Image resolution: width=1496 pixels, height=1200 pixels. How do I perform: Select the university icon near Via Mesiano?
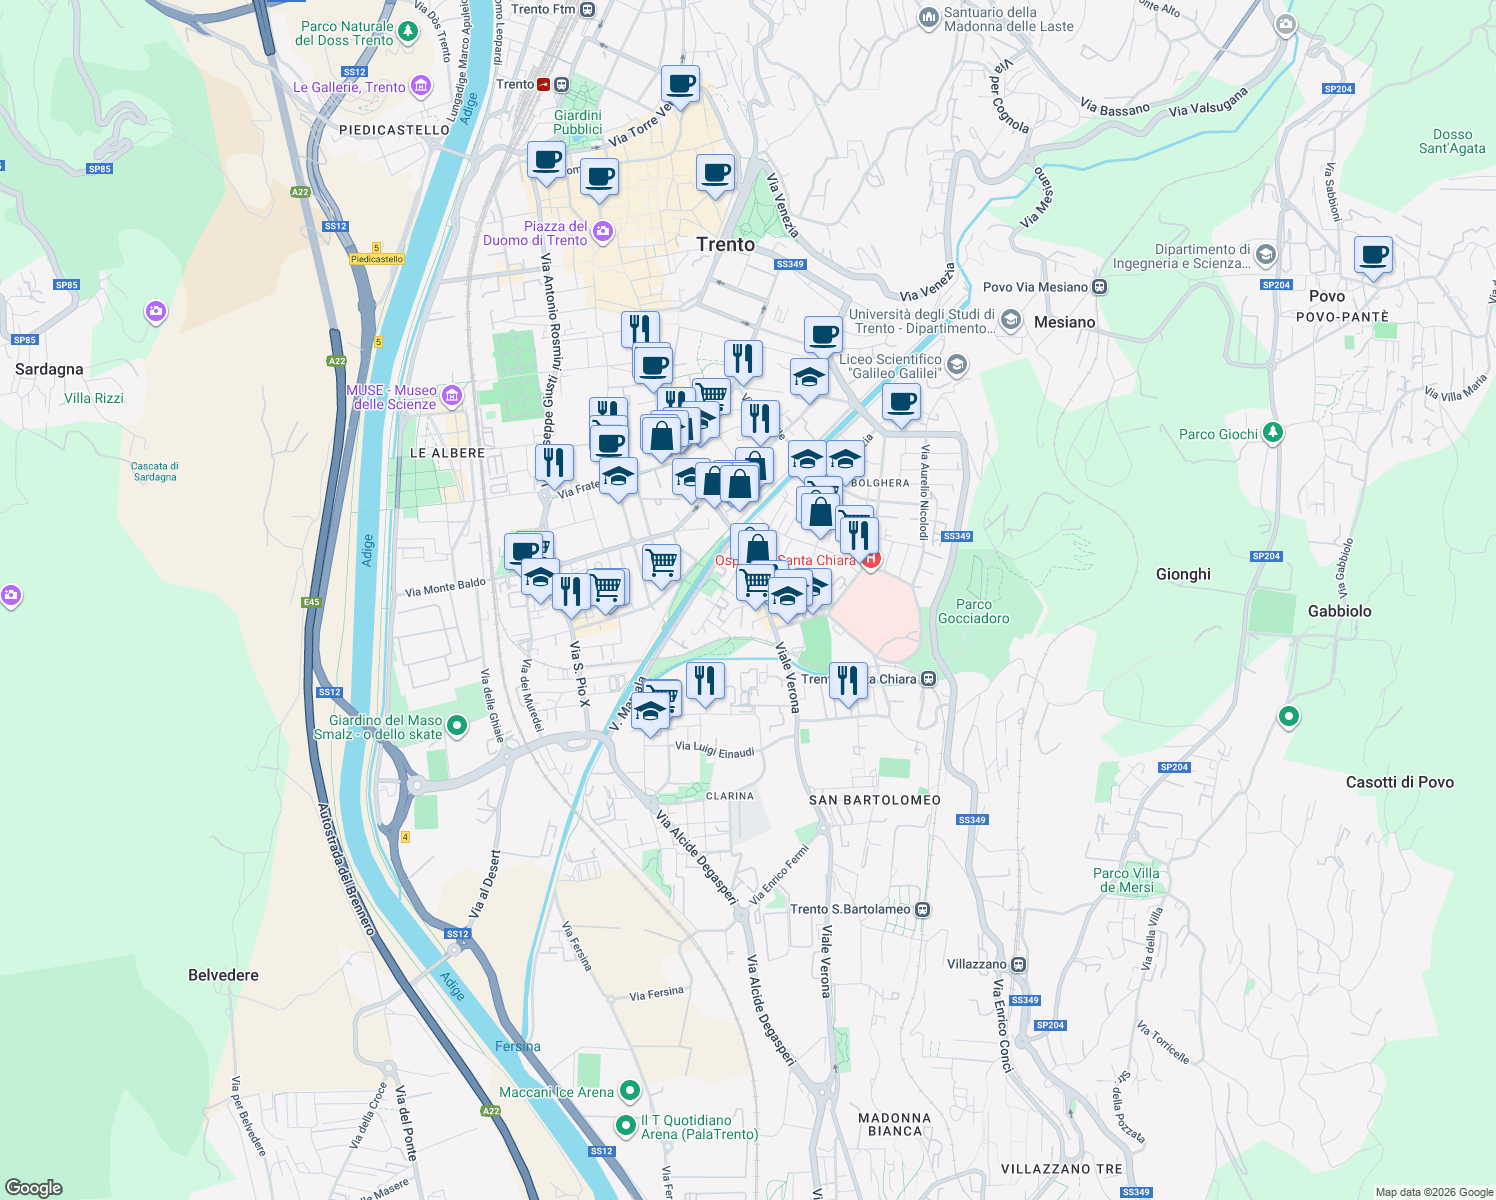pyautogui.click(x=1009, y=321)
